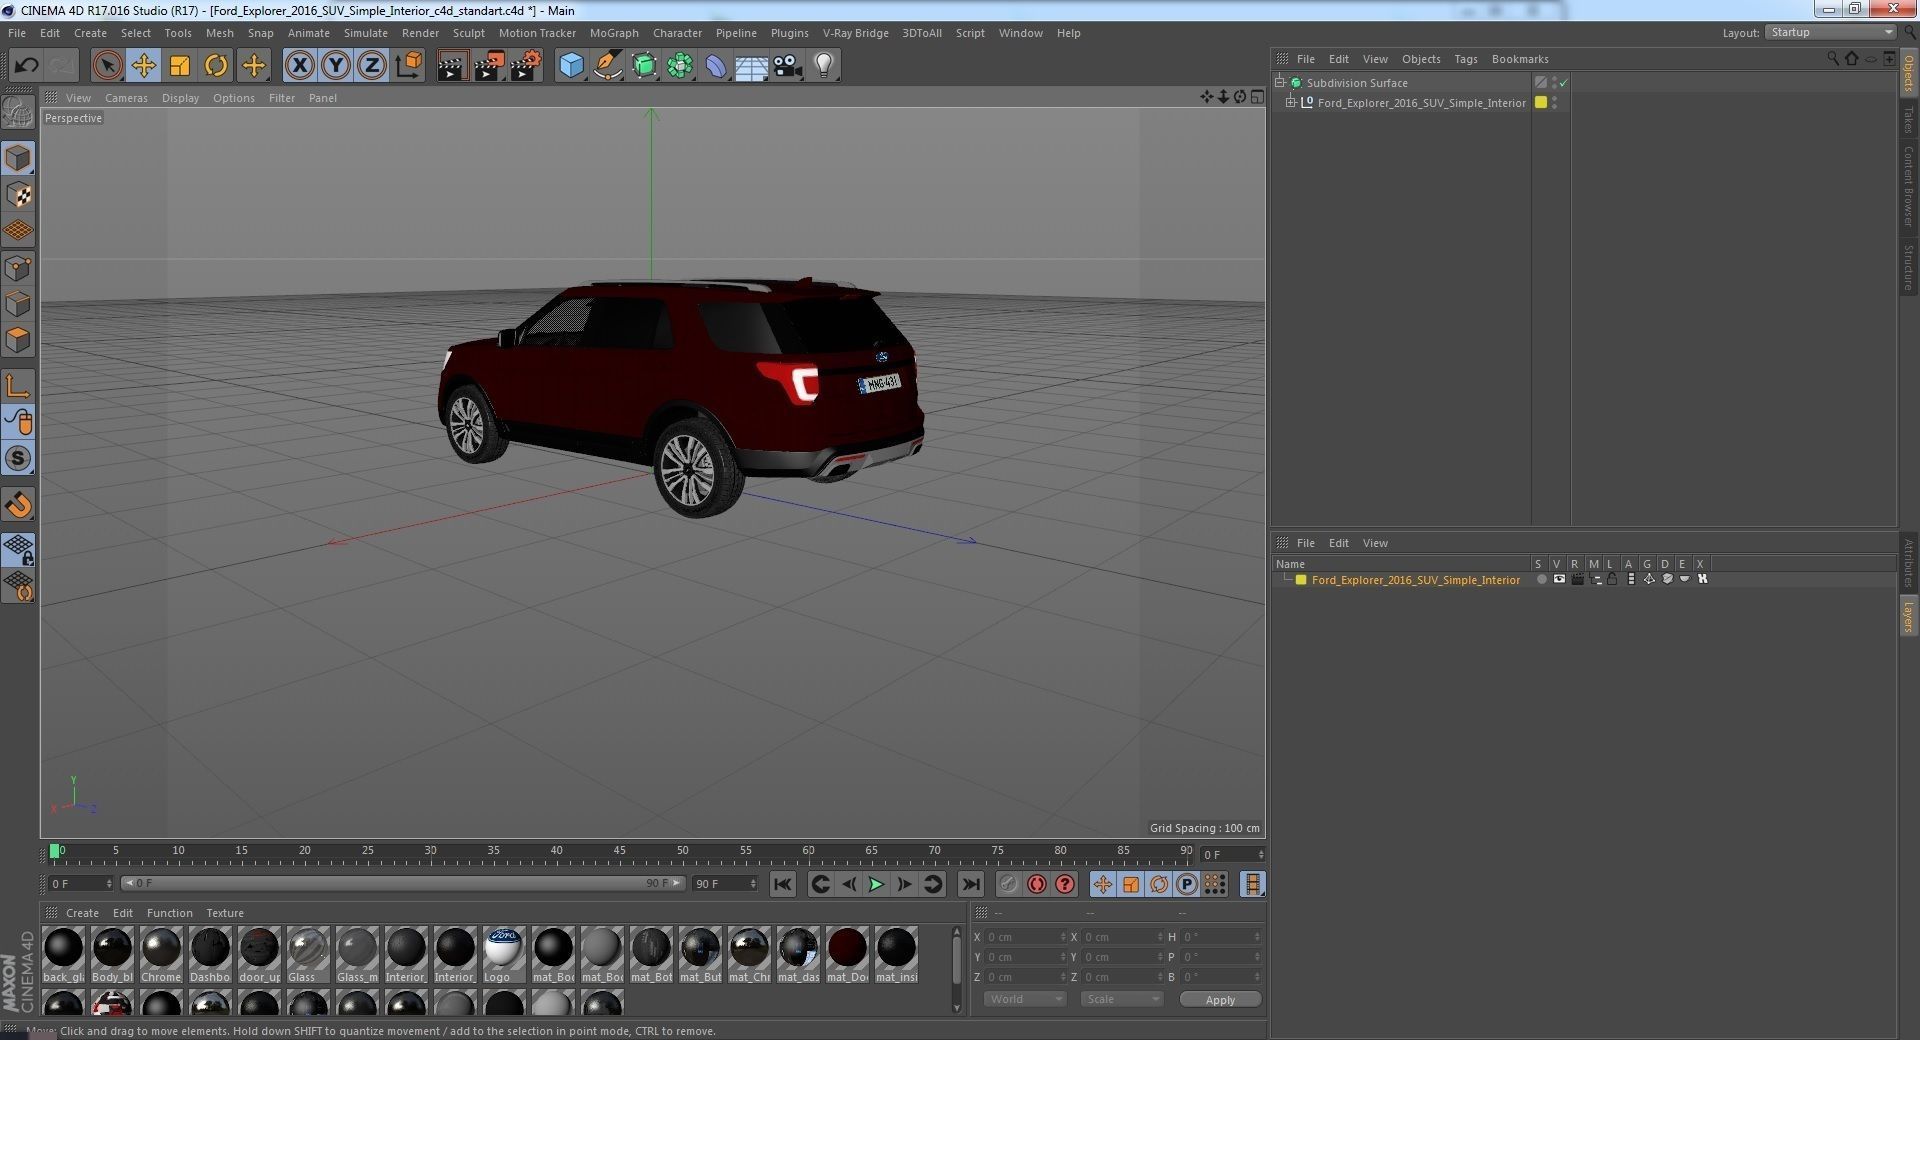This screenshot has height=1158, width=1920.
Task: Click the Apply button
Action: point(1220,1000)
